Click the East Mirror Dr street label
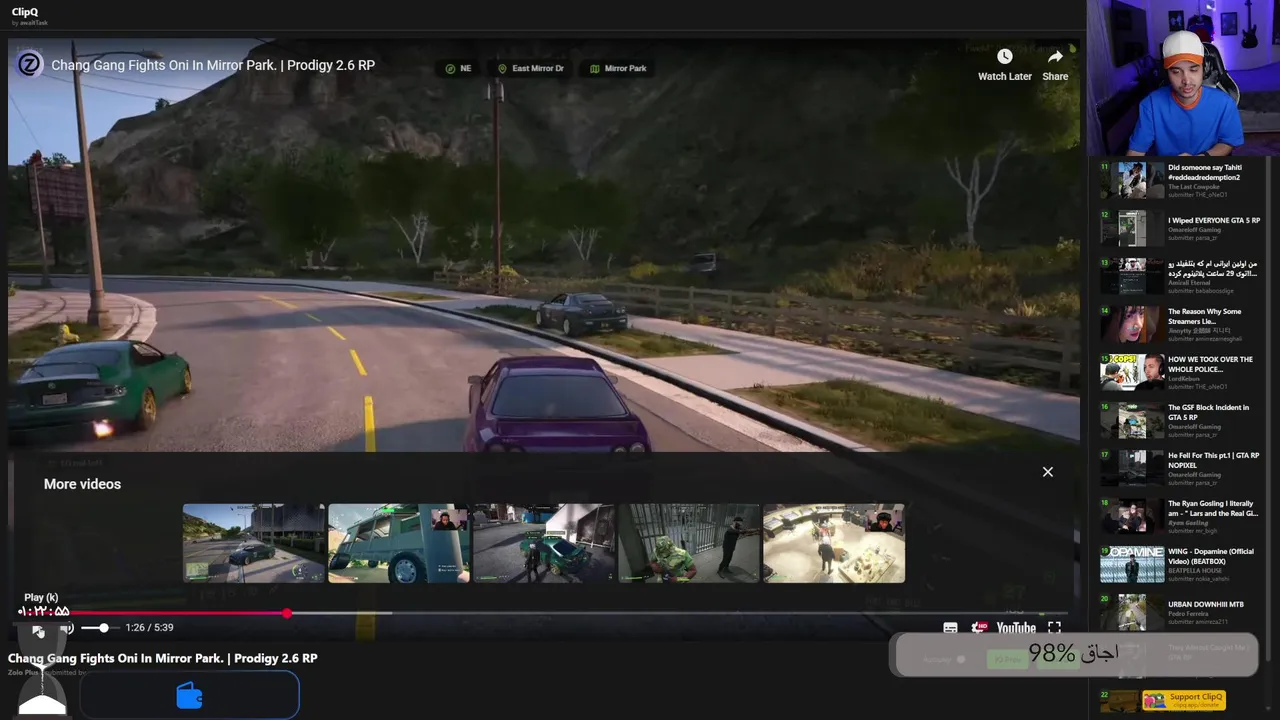Viewport: 1280px width, 720px height. (531, 69)
